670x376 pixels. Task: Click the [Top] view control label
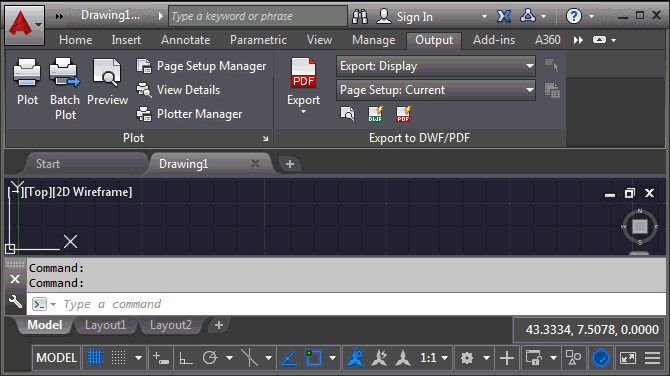click(38, 192)
